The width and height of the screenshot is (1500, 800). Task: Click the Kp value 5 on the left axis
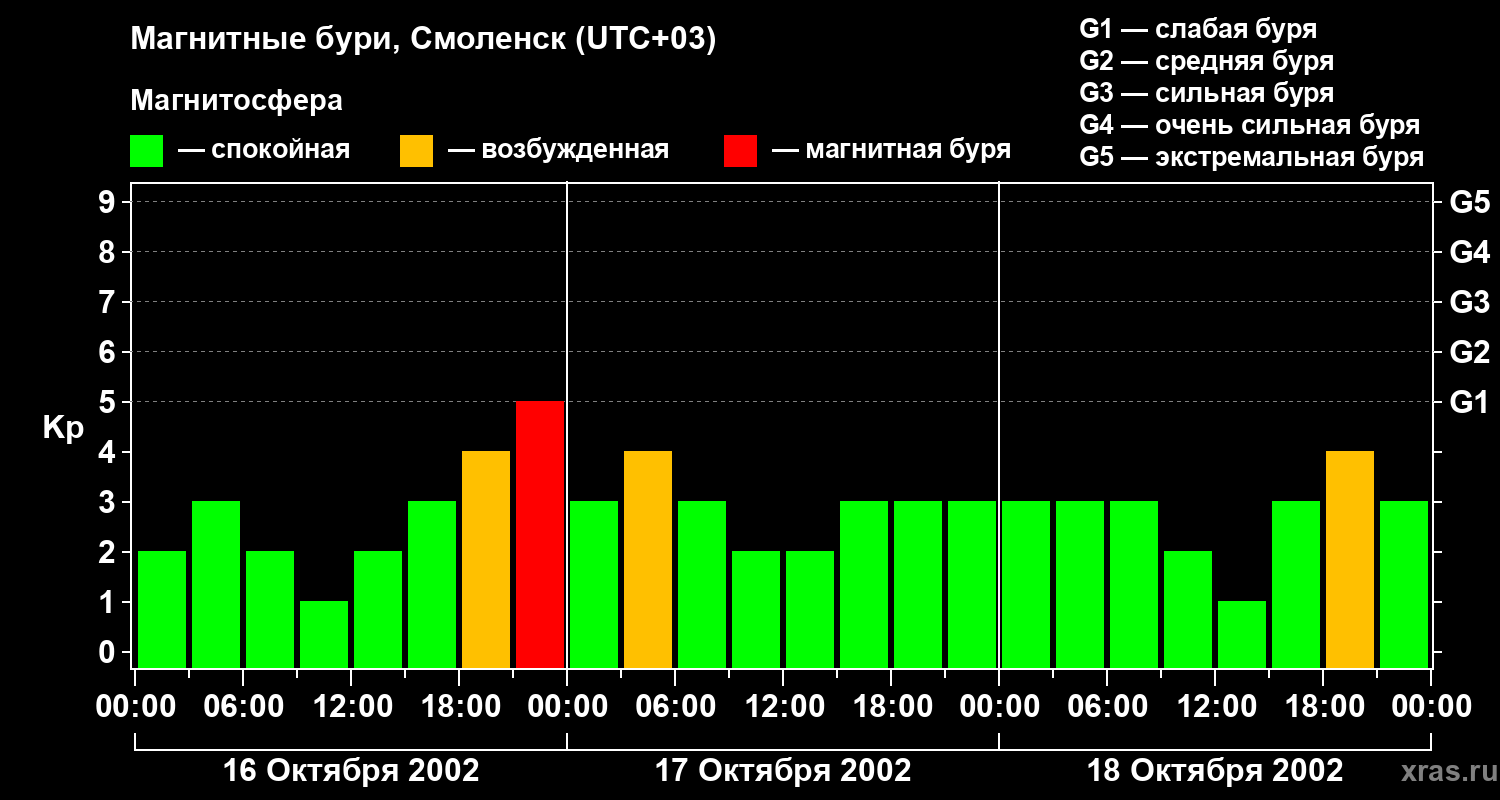point(108,403)
